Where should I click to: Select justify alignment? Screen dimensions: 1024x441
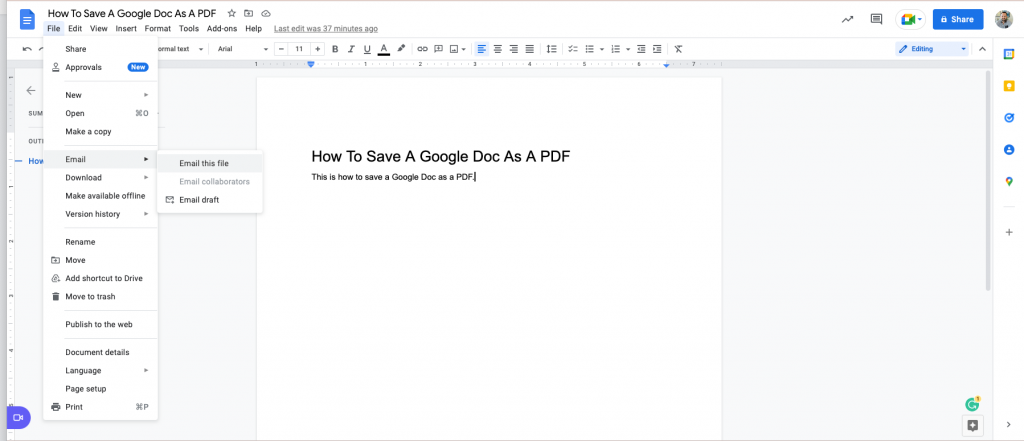pos(530,49)
